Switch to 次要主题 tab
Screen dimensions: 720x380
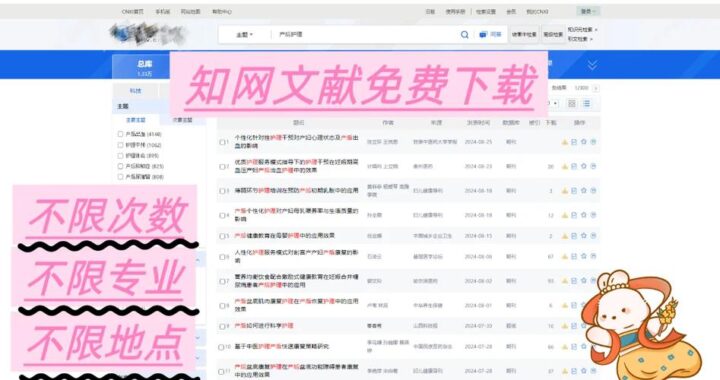click(182, 120)
